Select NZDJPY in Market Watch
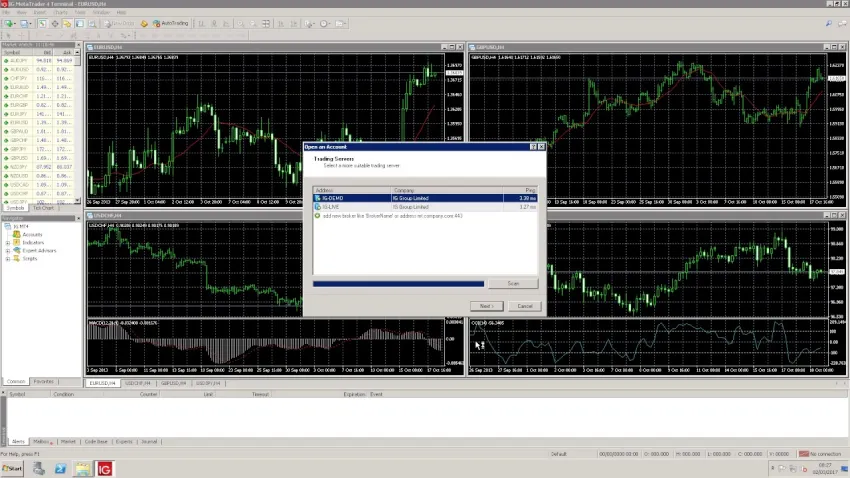This screenshot has height=478, width=850. point(38,167)
